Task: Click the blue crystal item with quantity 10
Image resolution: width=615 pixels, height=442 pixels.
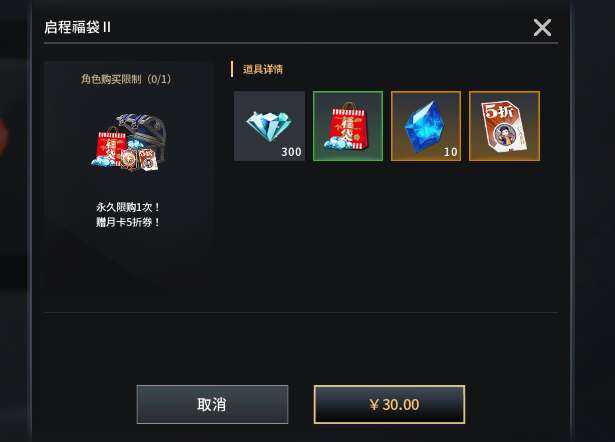Action: coord(426,126)
